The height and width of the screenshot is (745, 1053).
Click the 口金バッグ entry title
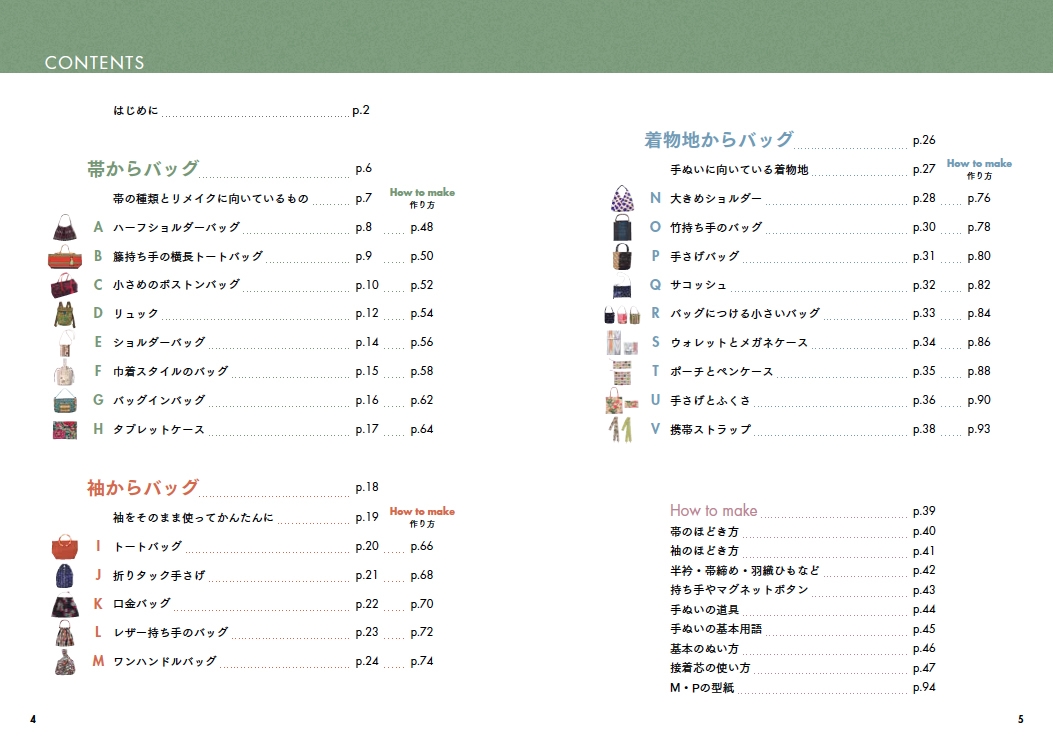(x=142, y=604)
